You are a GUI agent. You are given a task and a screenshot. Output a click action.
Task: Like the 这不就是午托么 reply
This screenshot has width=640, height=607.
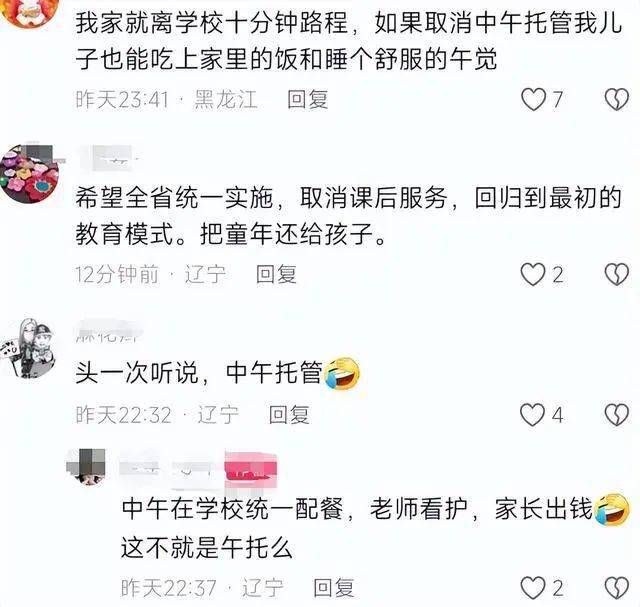point(533,588)
